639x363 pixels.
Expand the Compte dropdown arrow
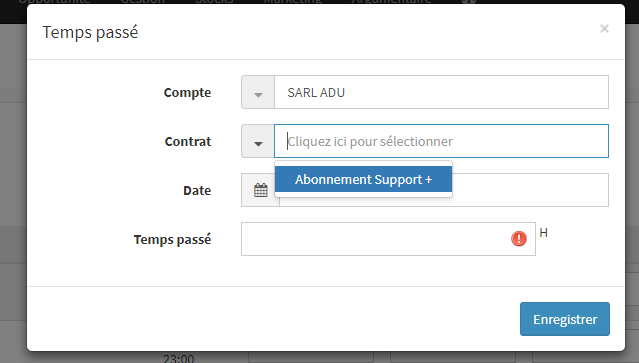(x=258, y=92)
